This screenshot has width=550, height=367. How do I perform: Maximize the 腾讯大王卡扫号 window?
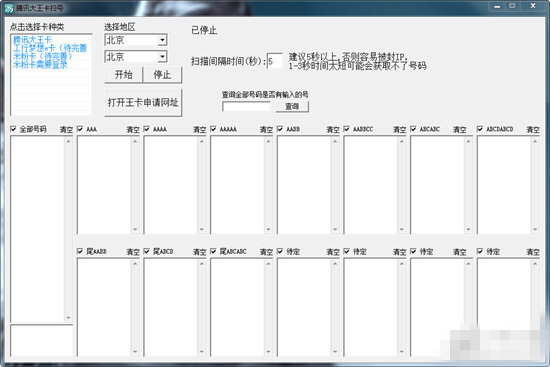point(512,6)
